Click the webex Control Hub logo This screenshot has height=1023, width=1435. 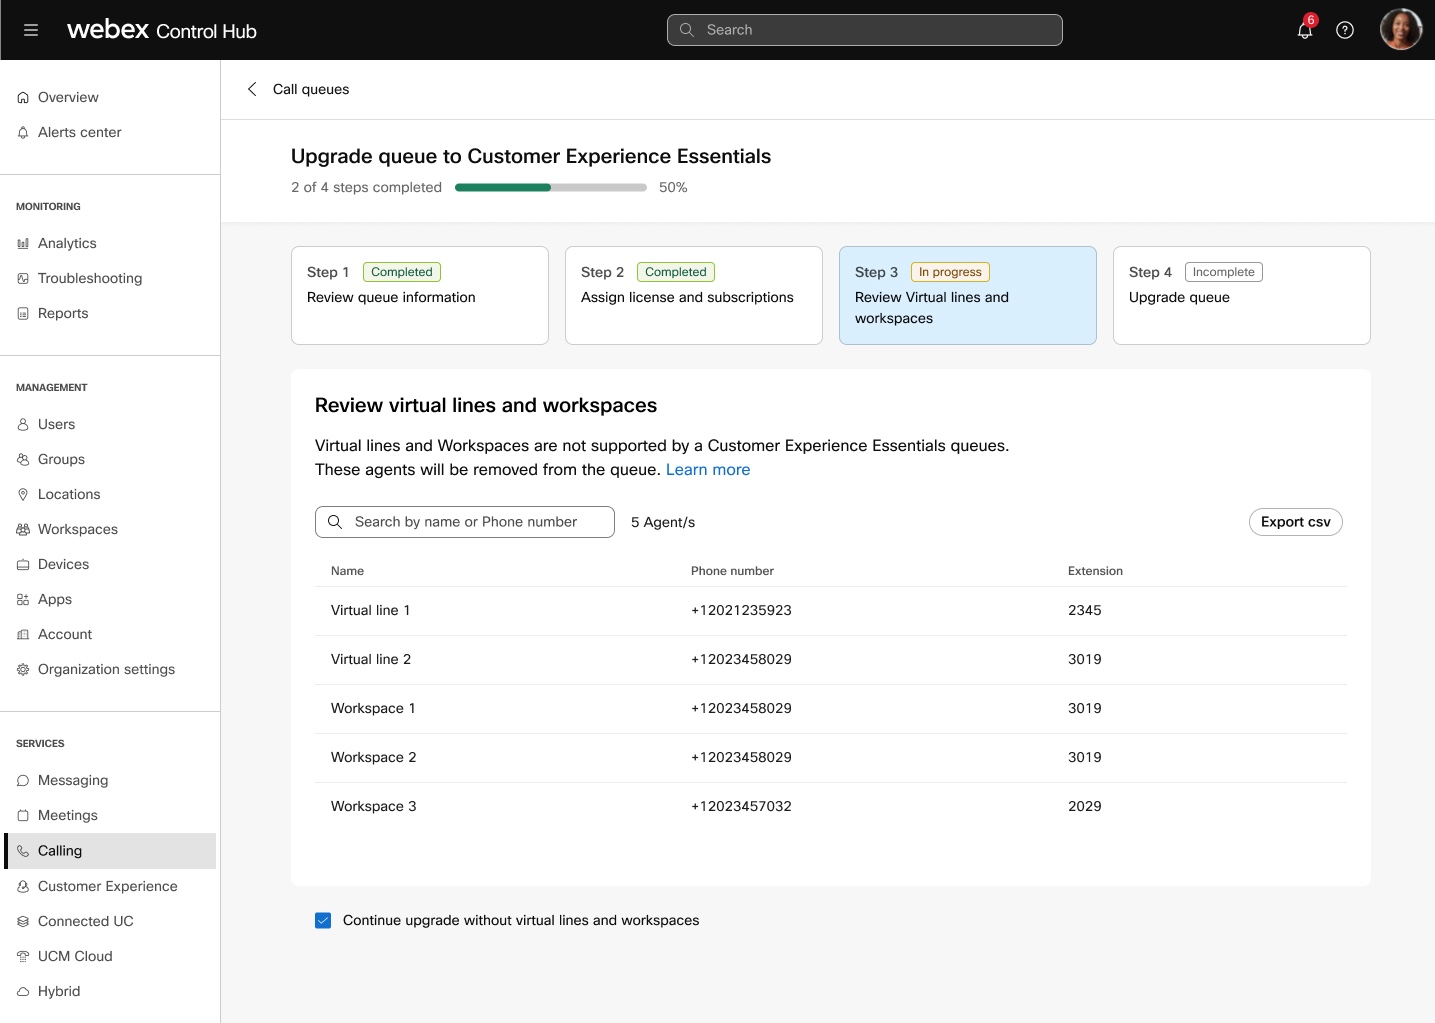click(162, 30)
